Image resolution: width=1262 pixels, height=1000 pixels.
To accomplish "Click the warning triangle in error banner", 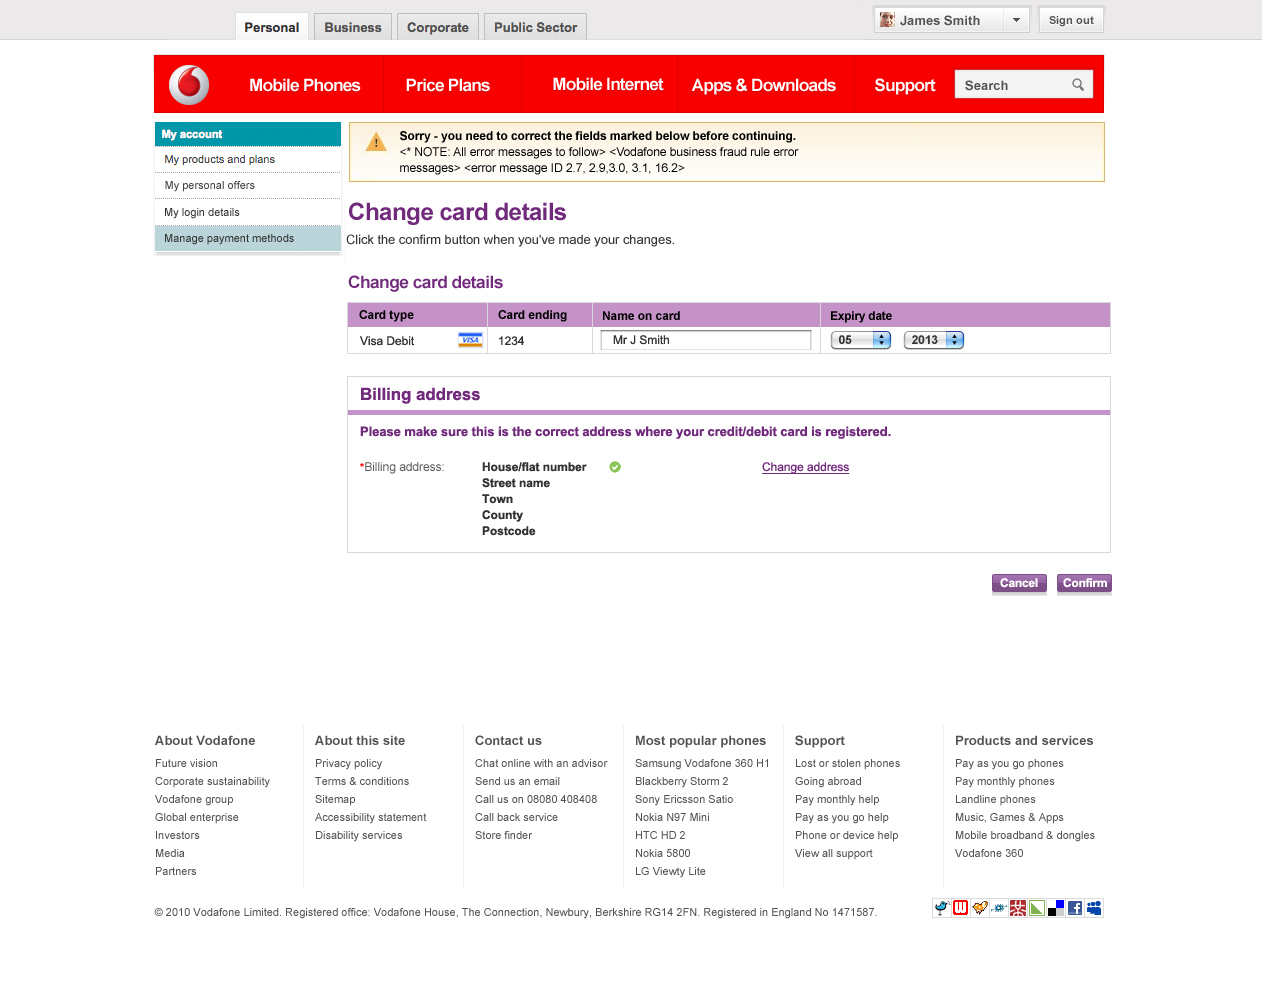I will coord(376,143).
